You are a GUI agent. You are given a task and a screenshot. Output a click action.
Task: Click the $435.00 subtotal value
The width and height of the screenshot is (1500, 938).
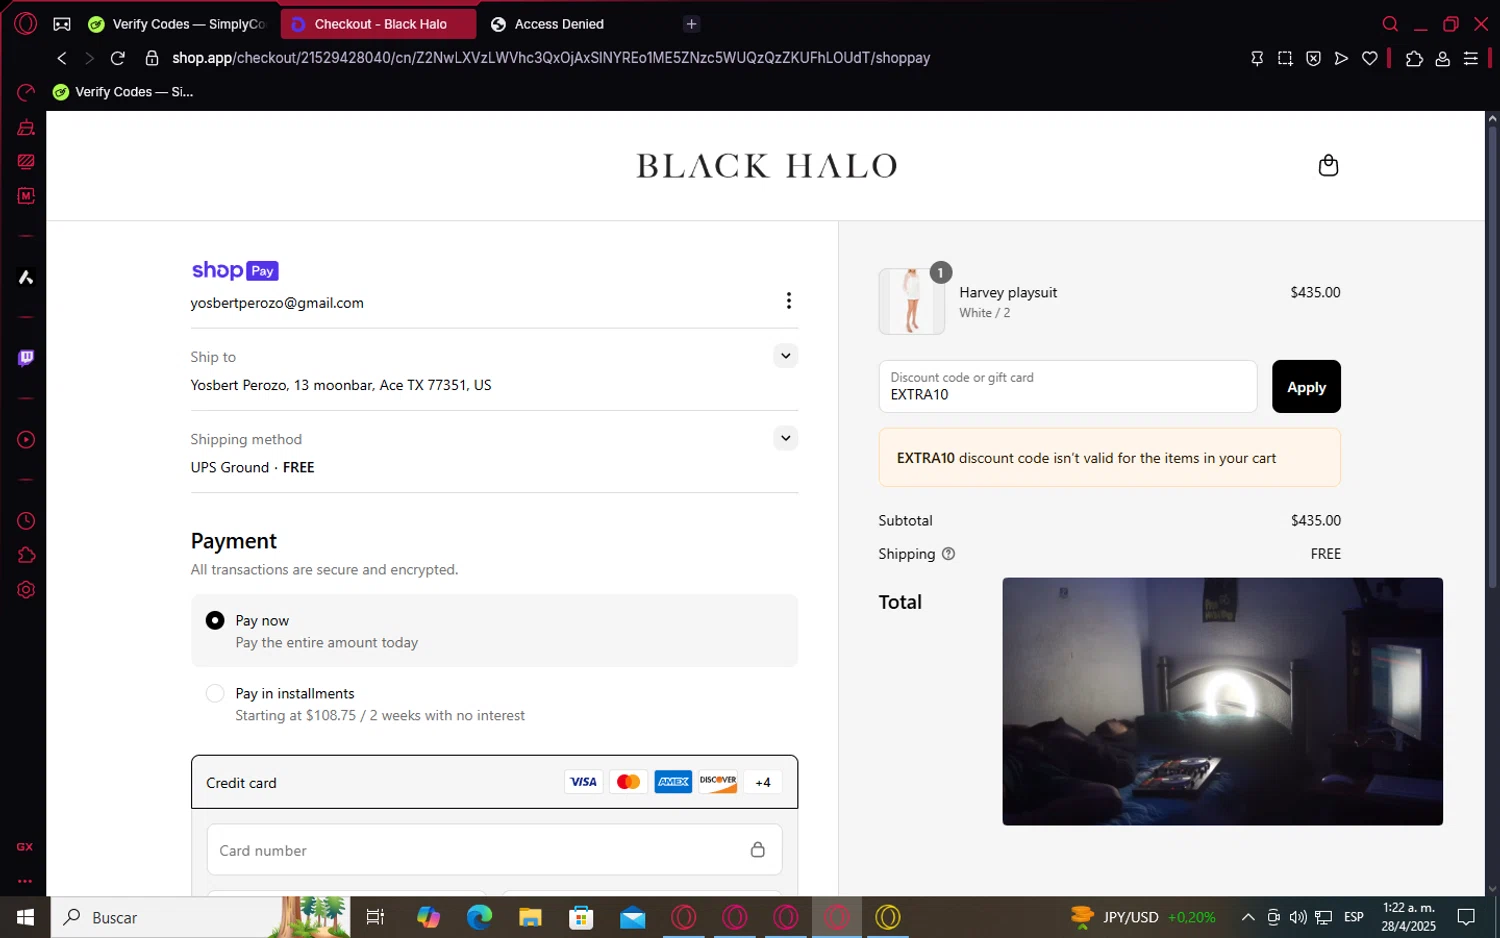point(1315,521)
